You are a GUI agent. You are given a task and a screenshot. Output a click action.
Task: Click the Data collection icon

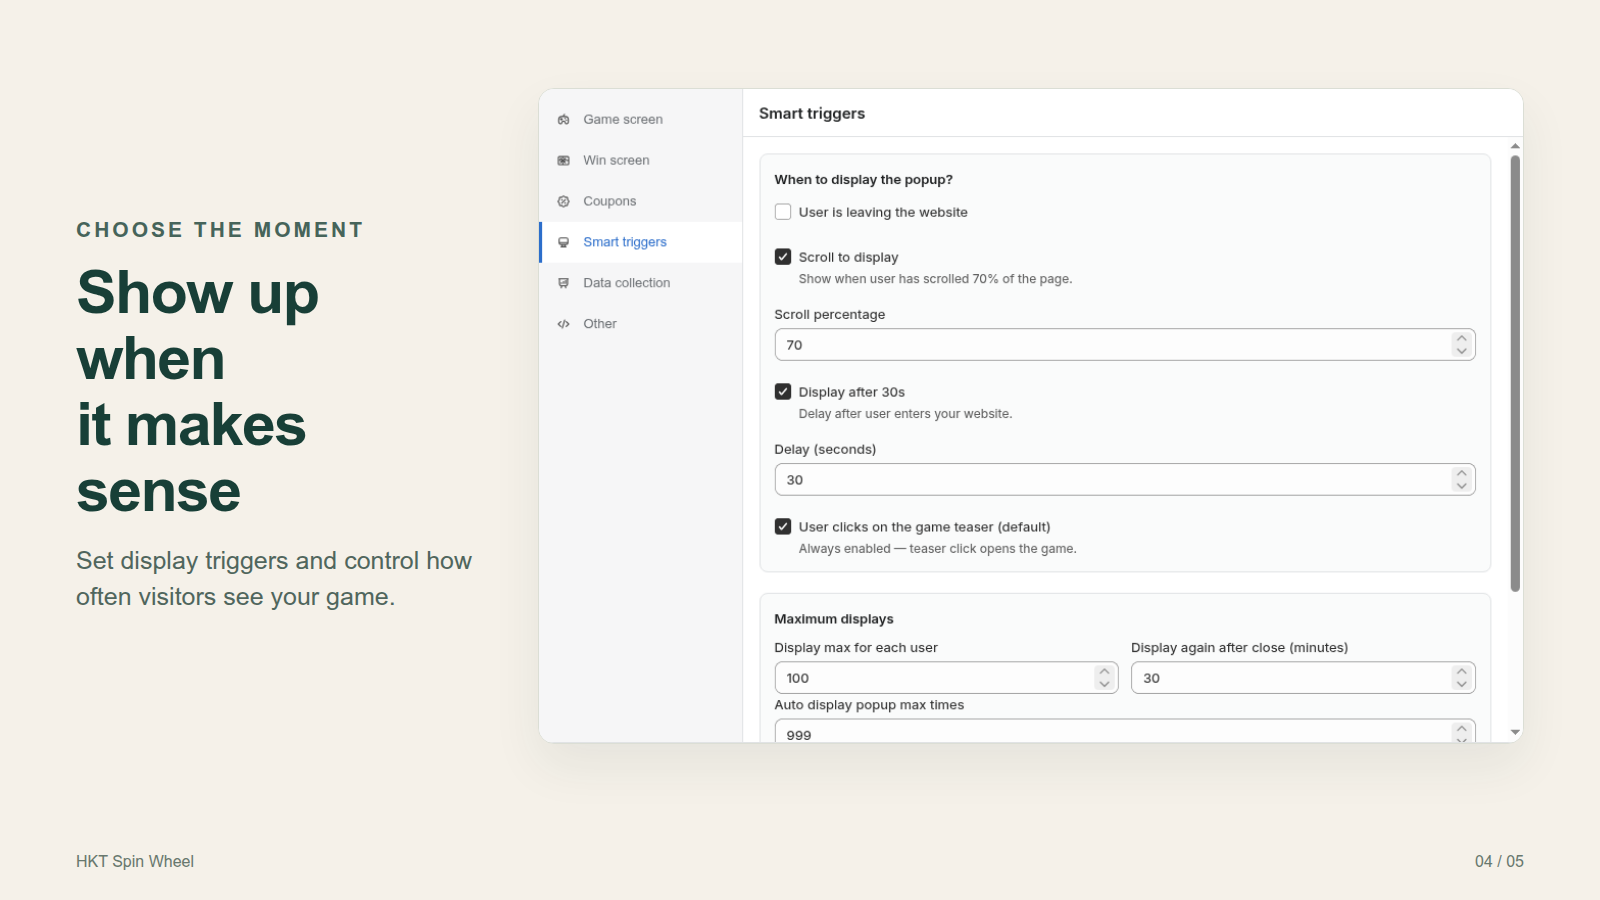click(564, 284)
